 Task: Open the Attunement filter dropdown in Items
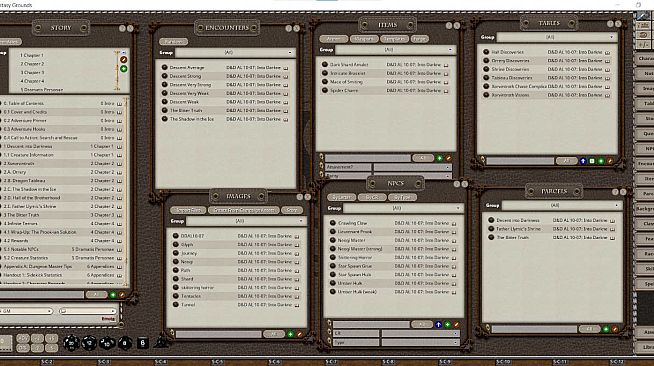412,167
